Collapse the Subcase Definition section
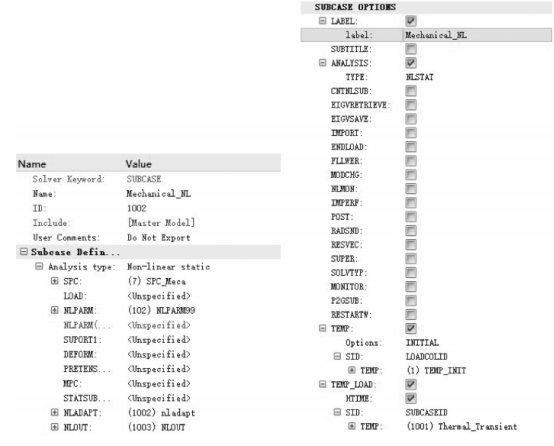Screen dimensions: 554x446 24,252
